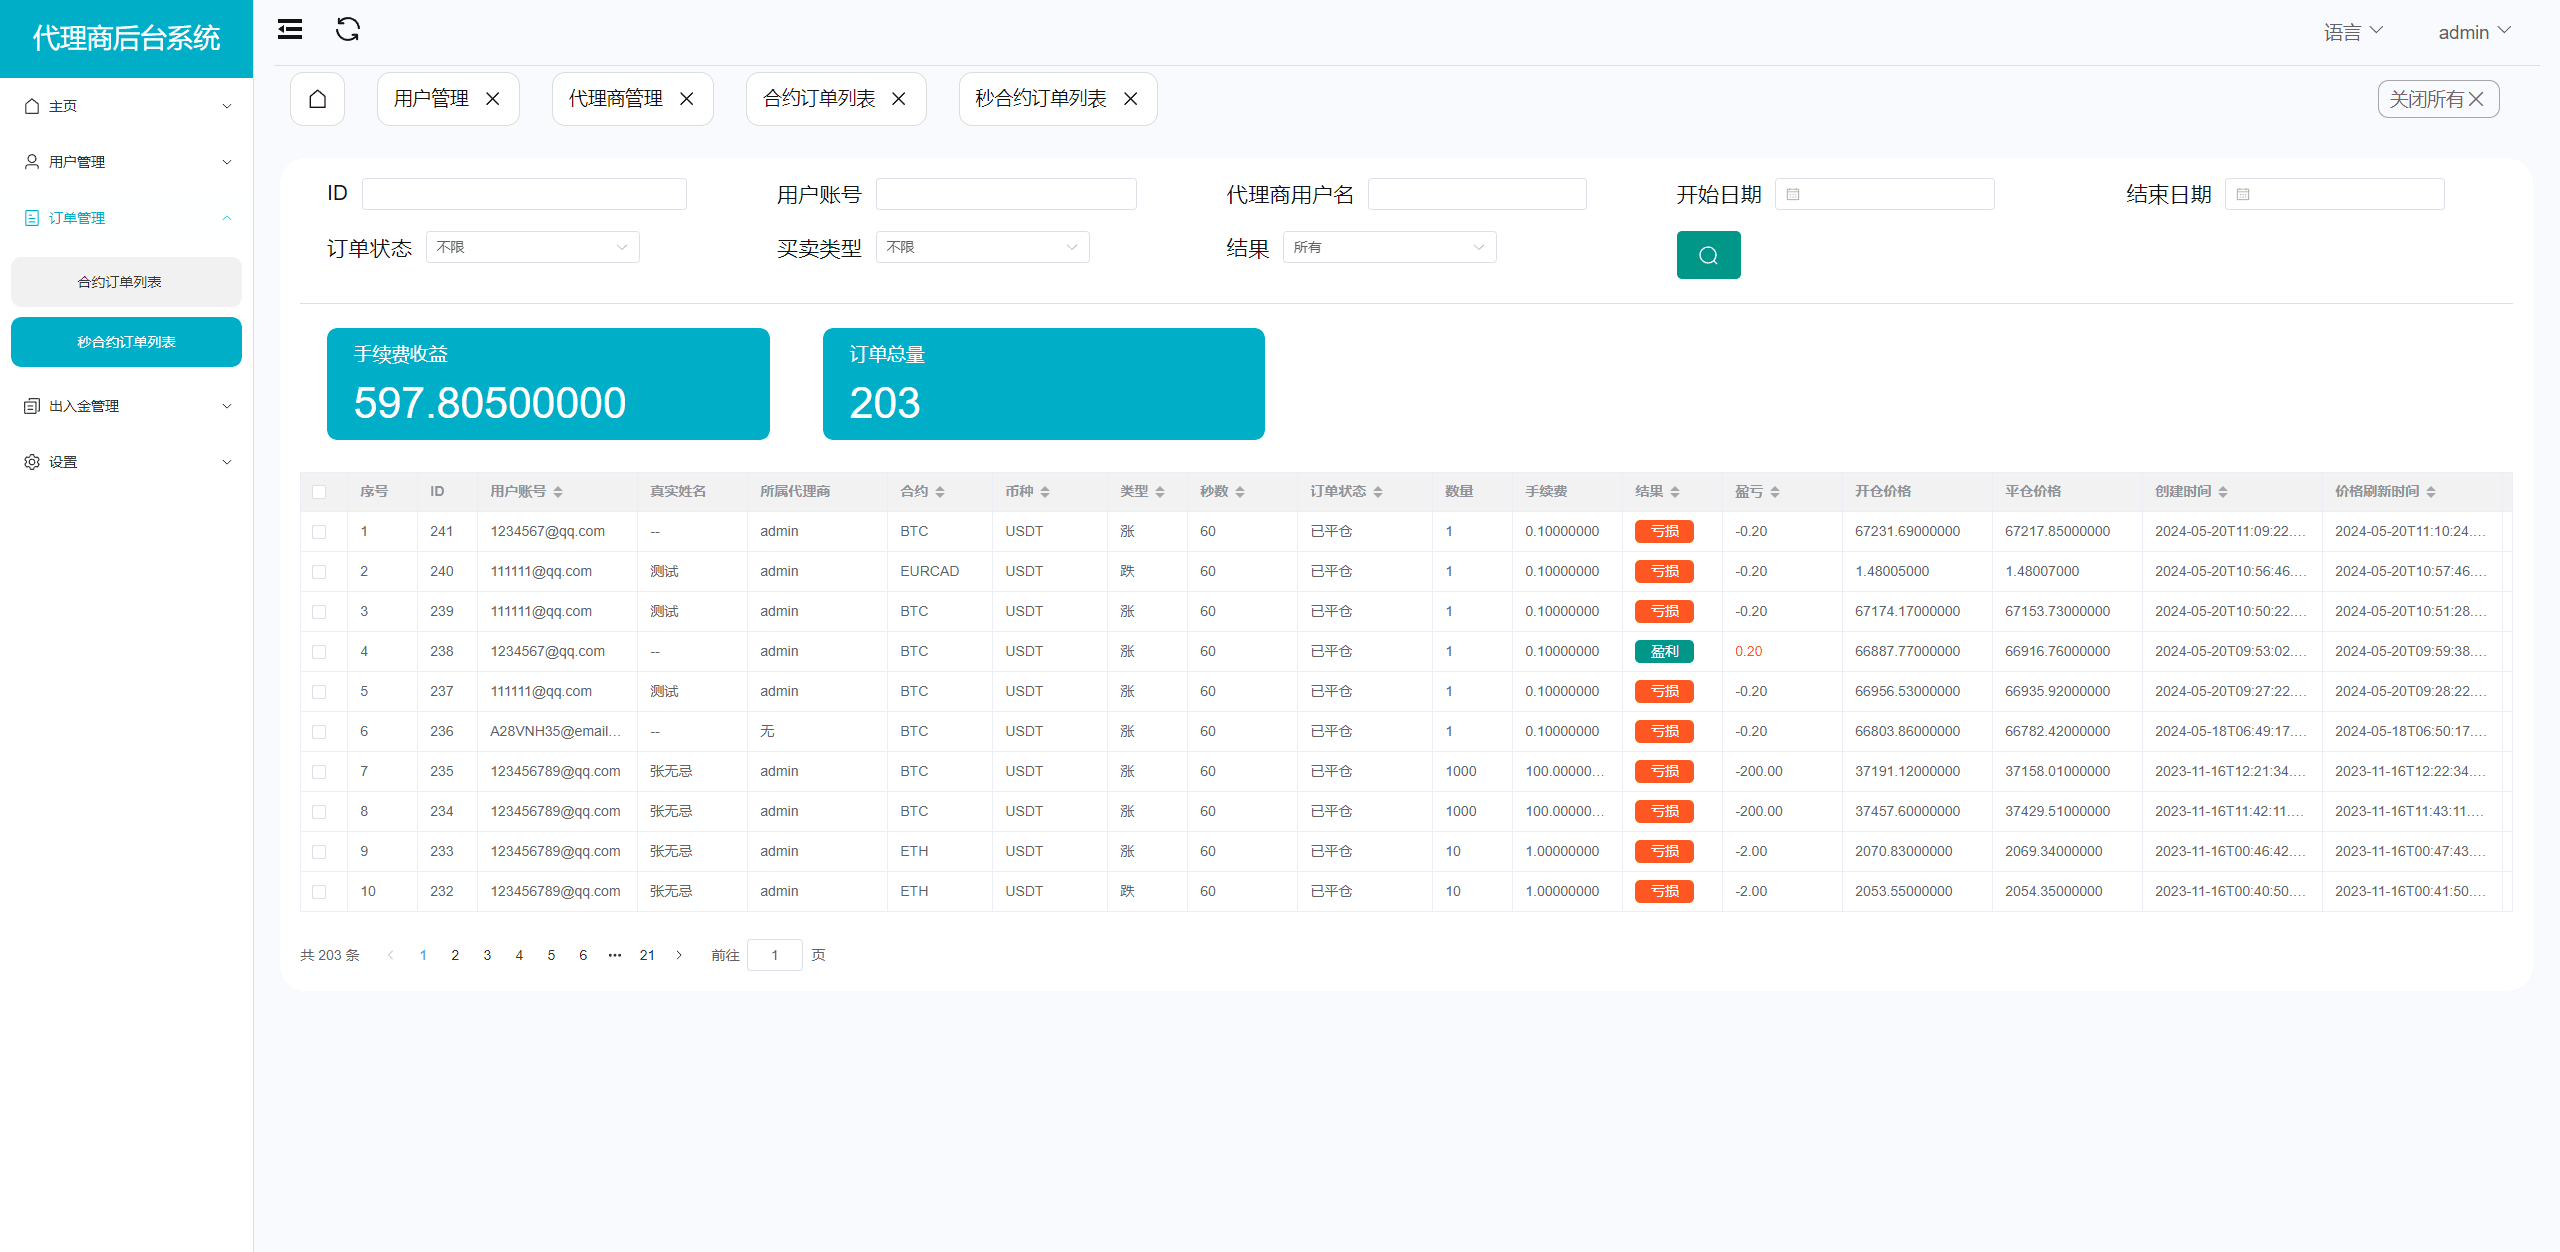Sort by 盈亏 column arrows

1775,492
